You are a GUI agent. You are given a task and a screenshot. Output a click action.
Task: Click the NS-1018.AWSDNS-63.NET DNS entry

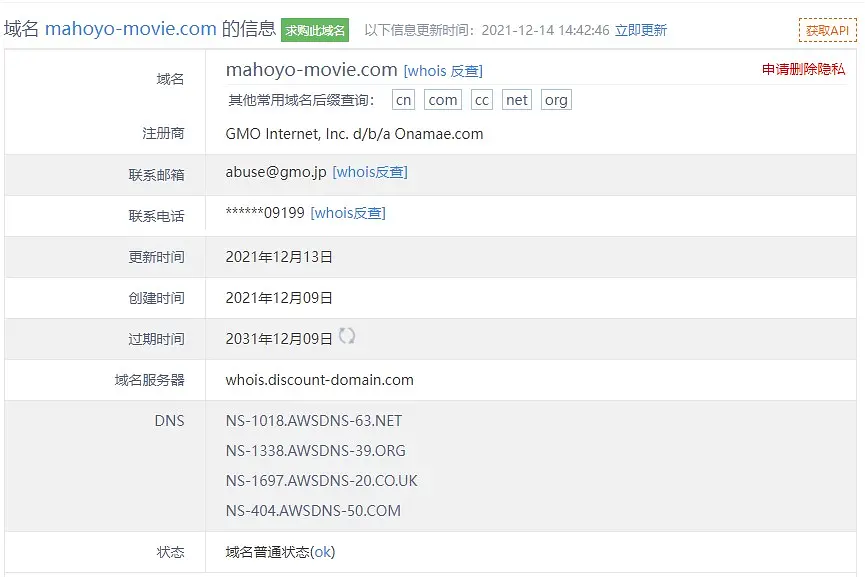(314, 421)
